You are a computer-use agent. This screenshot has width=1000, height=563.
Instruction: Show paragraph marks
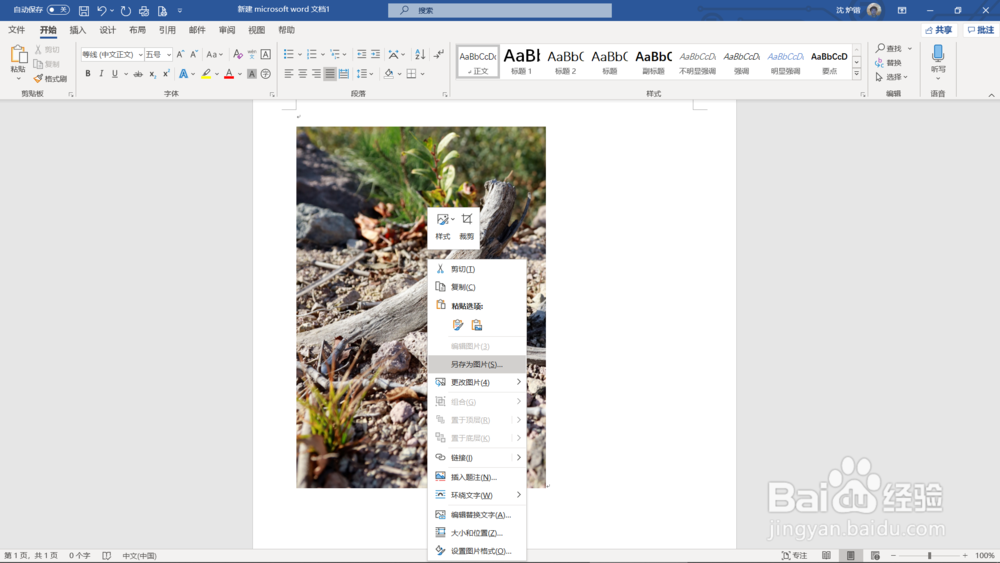click(x=439, y=54)
